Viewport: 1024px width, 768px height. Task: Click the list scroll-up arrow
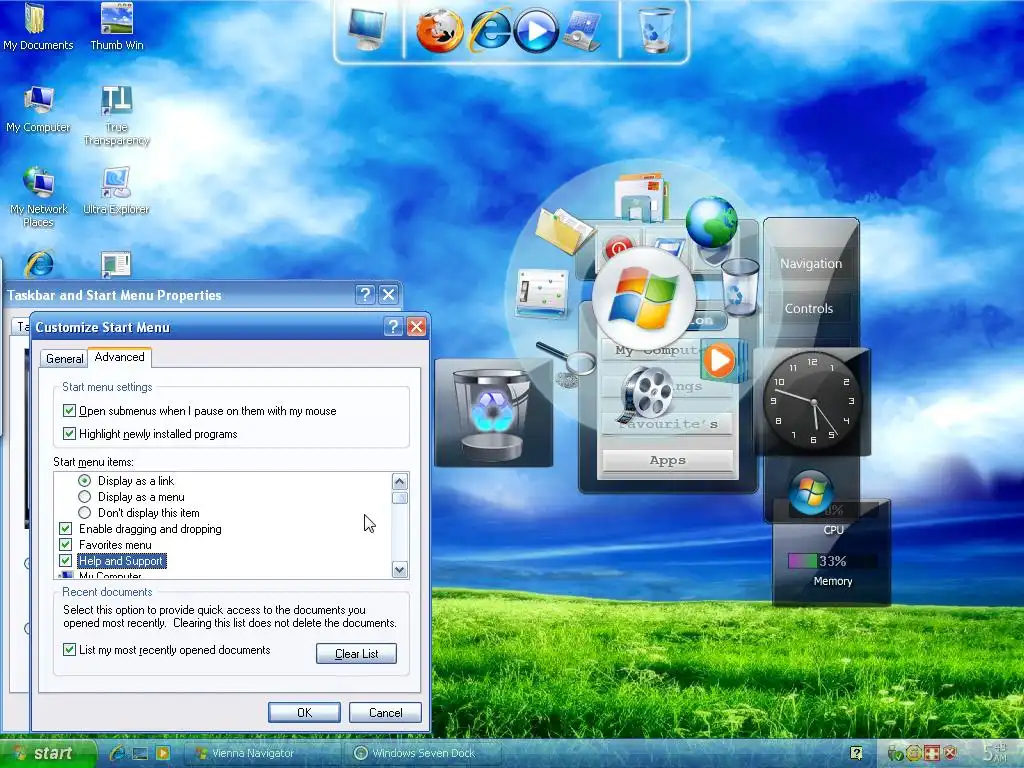pos(400,482)
